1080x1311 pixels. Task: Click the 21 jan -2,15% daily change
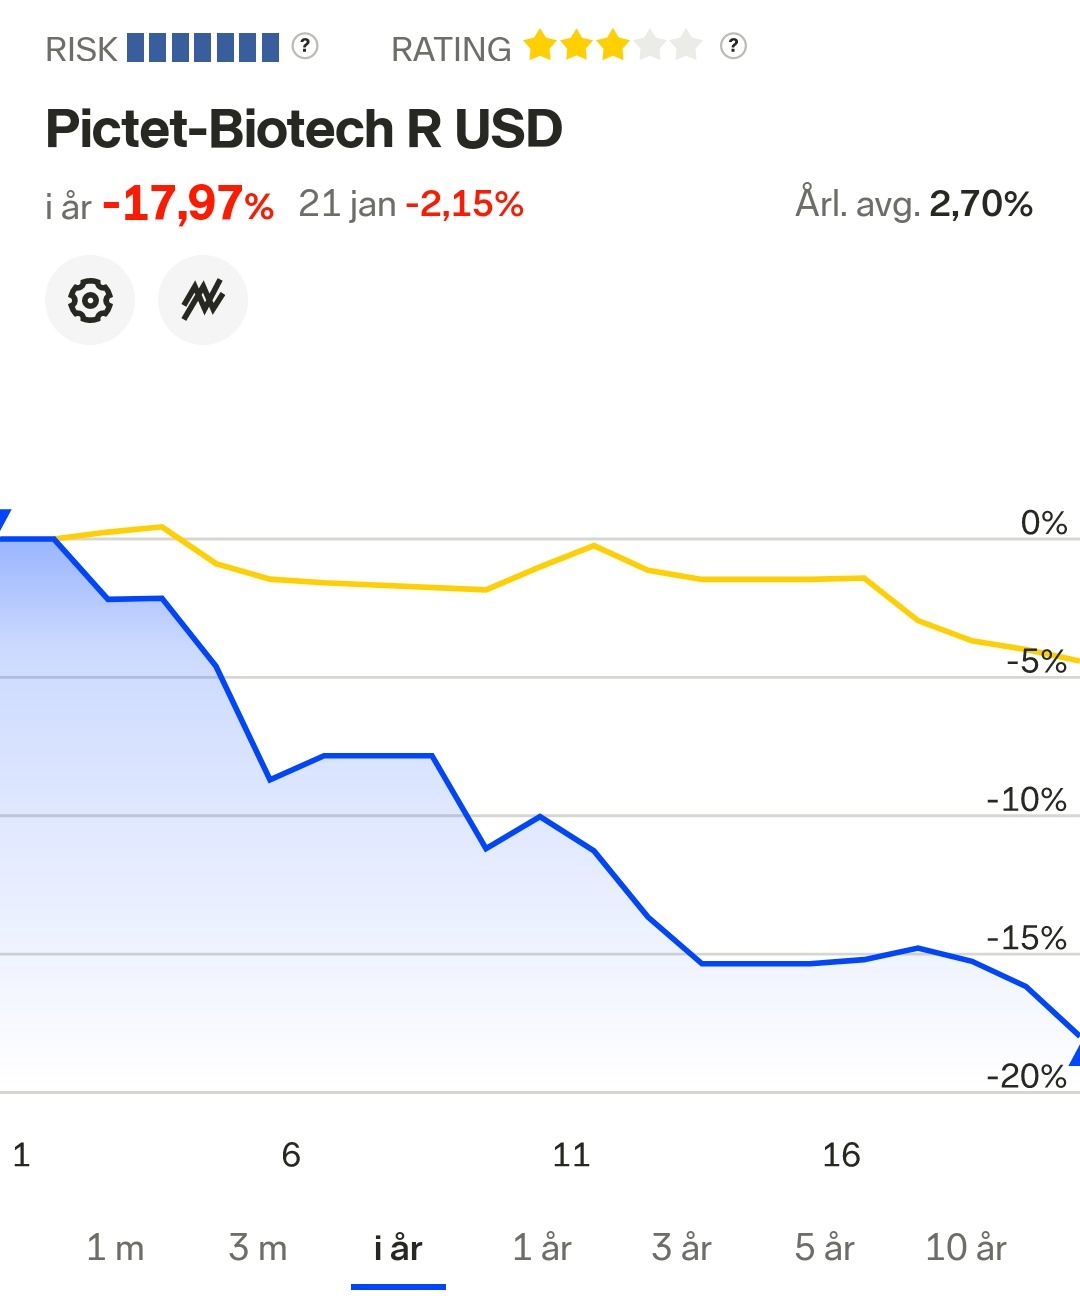[x=411, y=204]
